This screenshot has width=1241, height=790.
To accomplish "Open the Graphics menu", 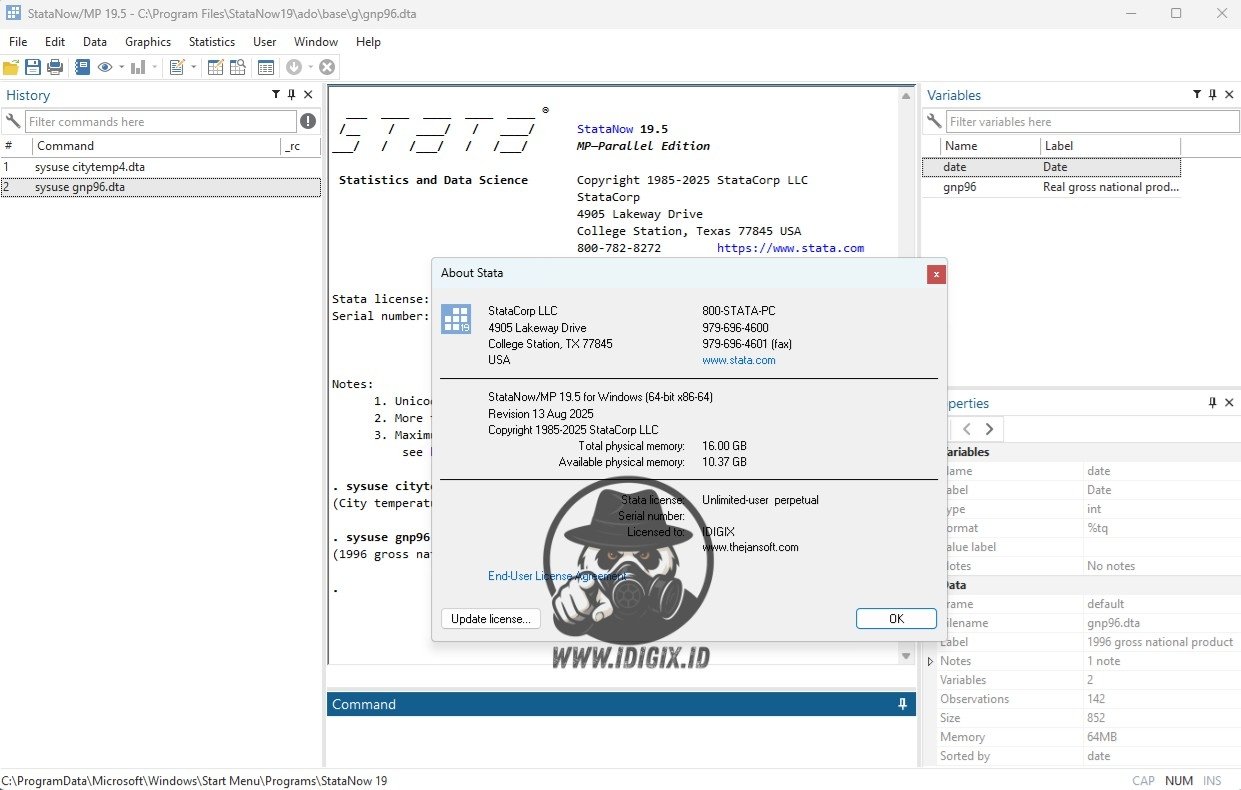I will [x=148, y=42].
